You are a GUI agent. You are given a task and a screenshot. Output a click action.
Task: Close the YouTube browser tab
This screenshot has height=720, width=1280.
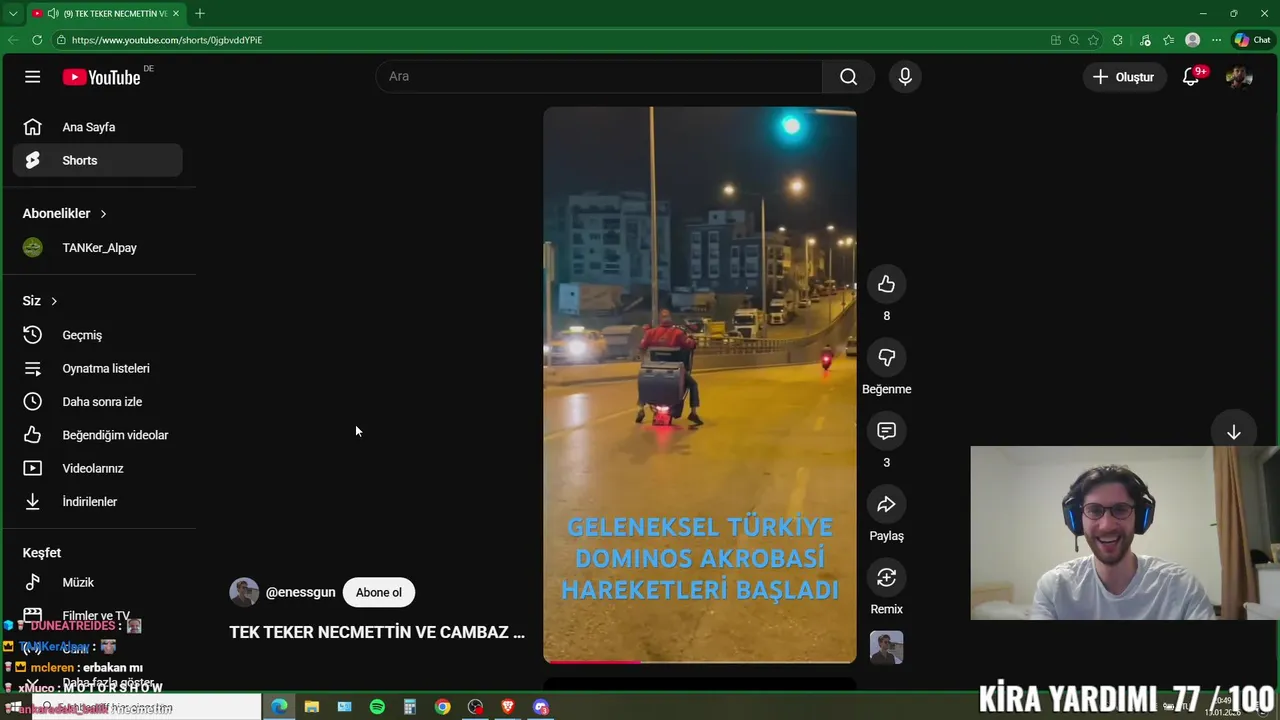pyautogui.click(x=176, y=13)
